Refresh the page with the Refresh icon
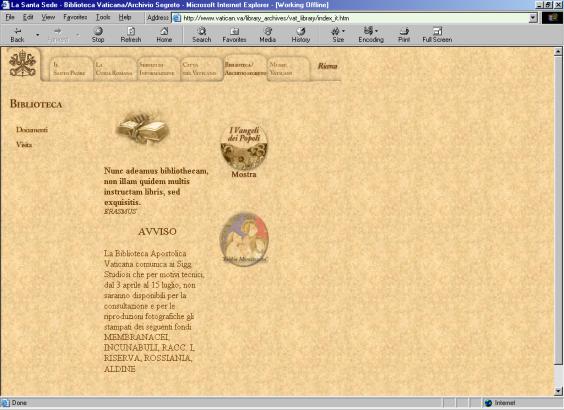 pos(131,35)
